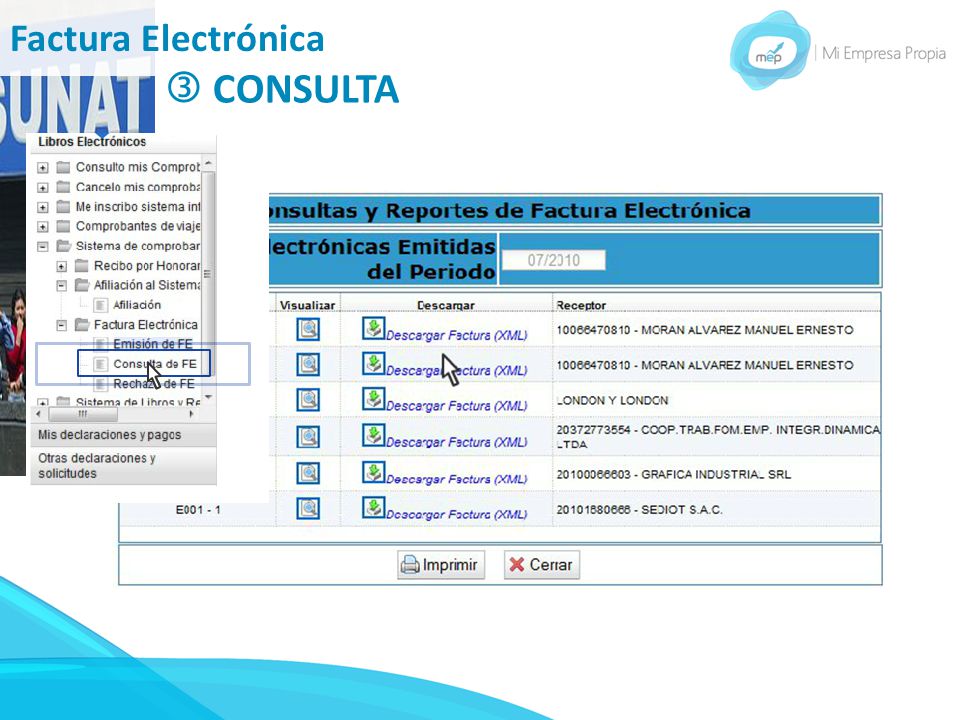Screen dimensions: 960x720
Task: Expand Recibo por Honorarios folder
Action: (x=62, y=266)
